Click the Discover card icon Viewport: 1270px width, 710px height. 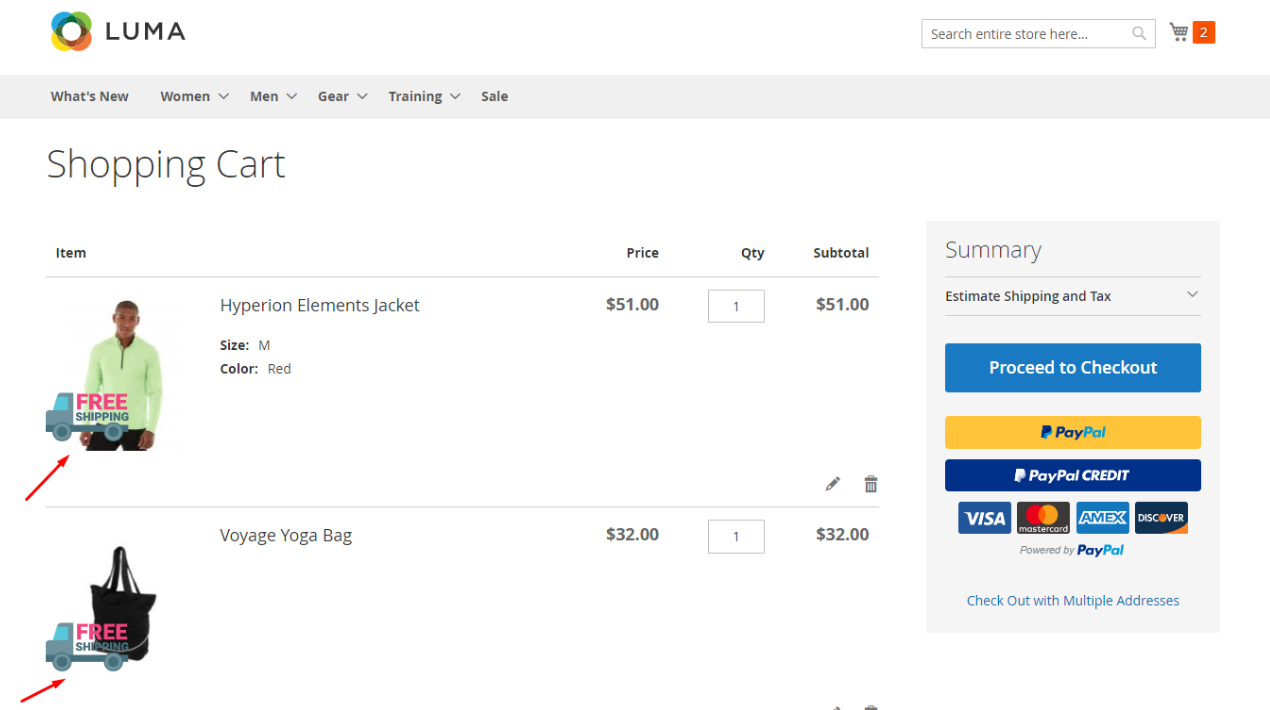point(1161,518)
